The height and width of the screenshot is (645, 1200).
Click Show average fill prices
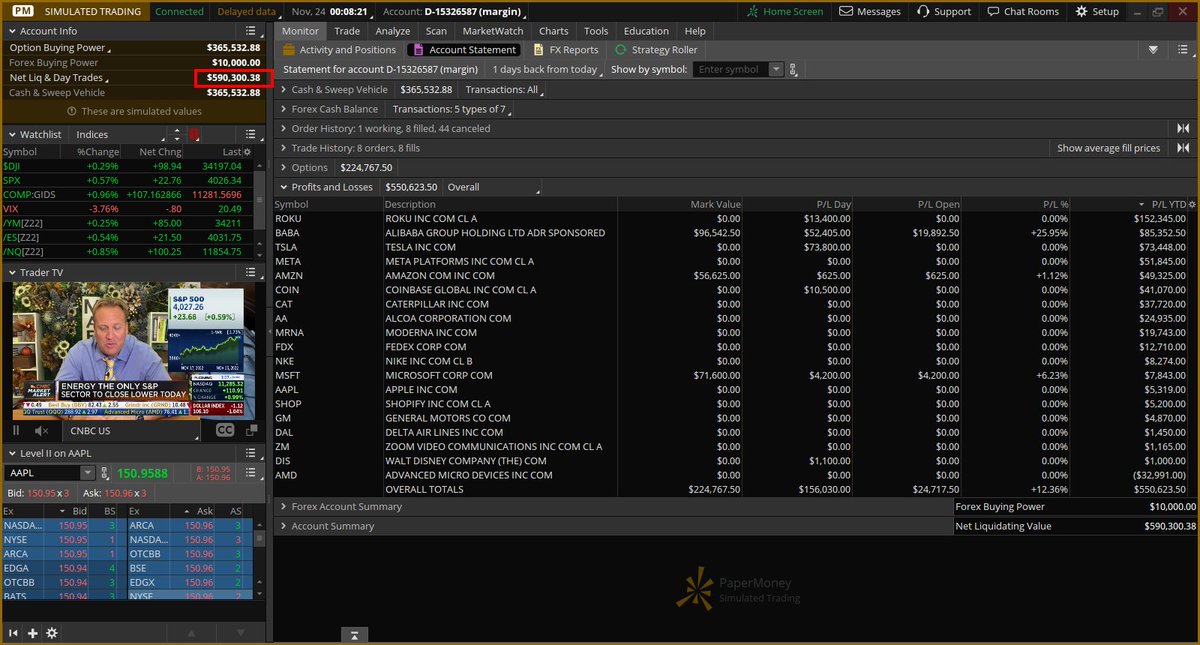(x=1109, y=148)
